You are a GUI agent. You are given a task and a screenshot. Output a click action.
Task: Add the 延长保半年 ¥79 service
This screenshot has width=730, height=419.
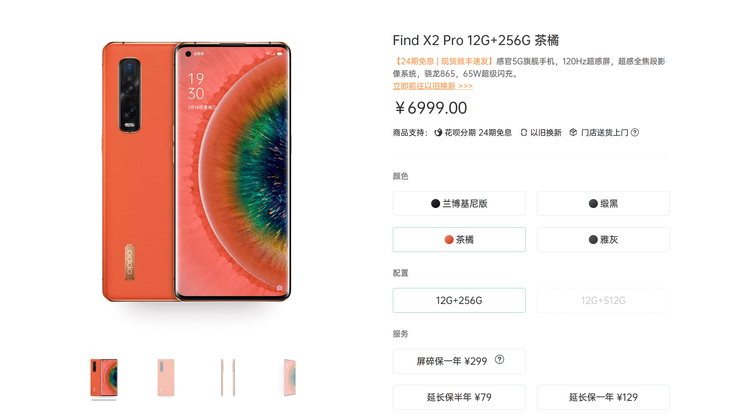click(x=459, y=397)
